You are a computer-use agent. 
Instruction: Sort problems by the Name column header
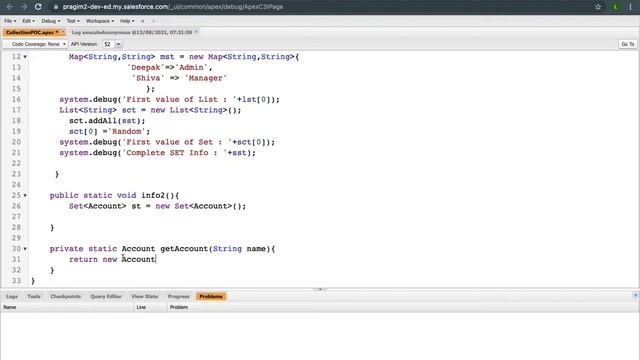tap(67, 307)
